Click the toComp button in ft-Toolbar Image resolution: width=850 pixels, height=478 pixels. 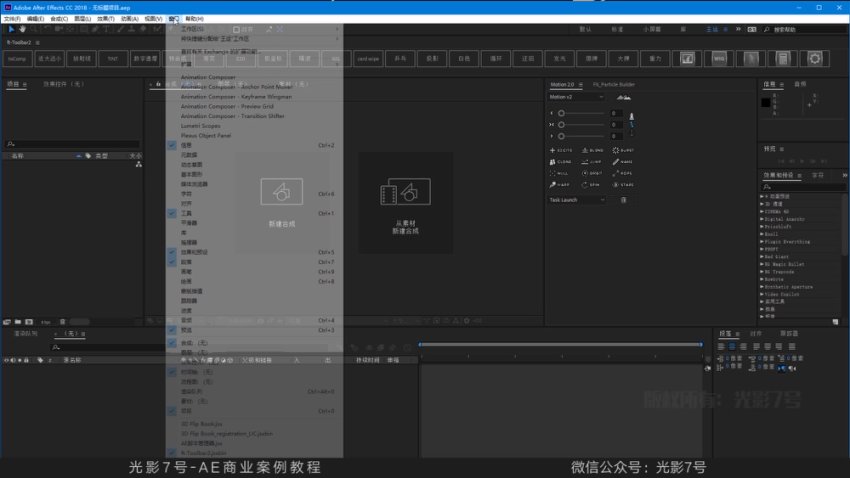[17, 59]
